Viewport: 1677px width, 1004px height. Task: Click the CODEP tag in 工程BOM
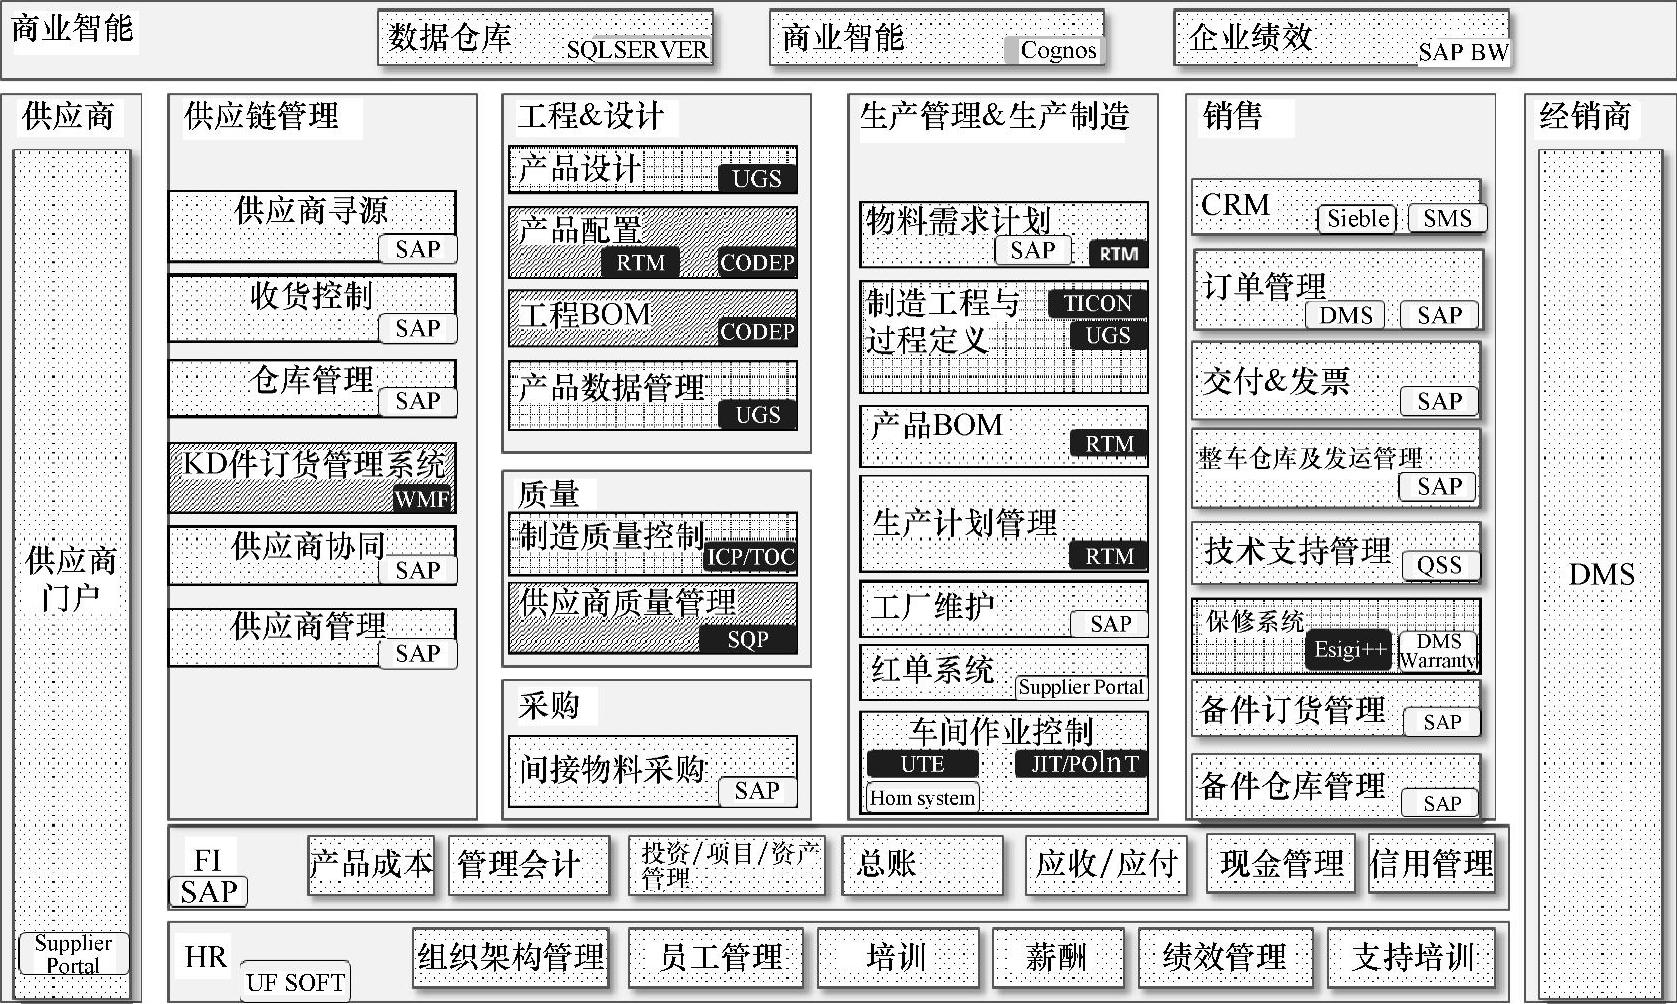click(757, 331)
